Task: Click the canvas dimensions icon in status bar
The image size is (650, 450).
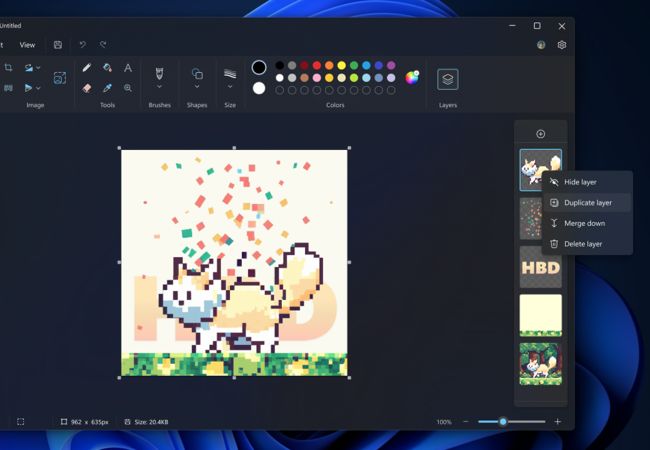Action: (x=64, y=422)
